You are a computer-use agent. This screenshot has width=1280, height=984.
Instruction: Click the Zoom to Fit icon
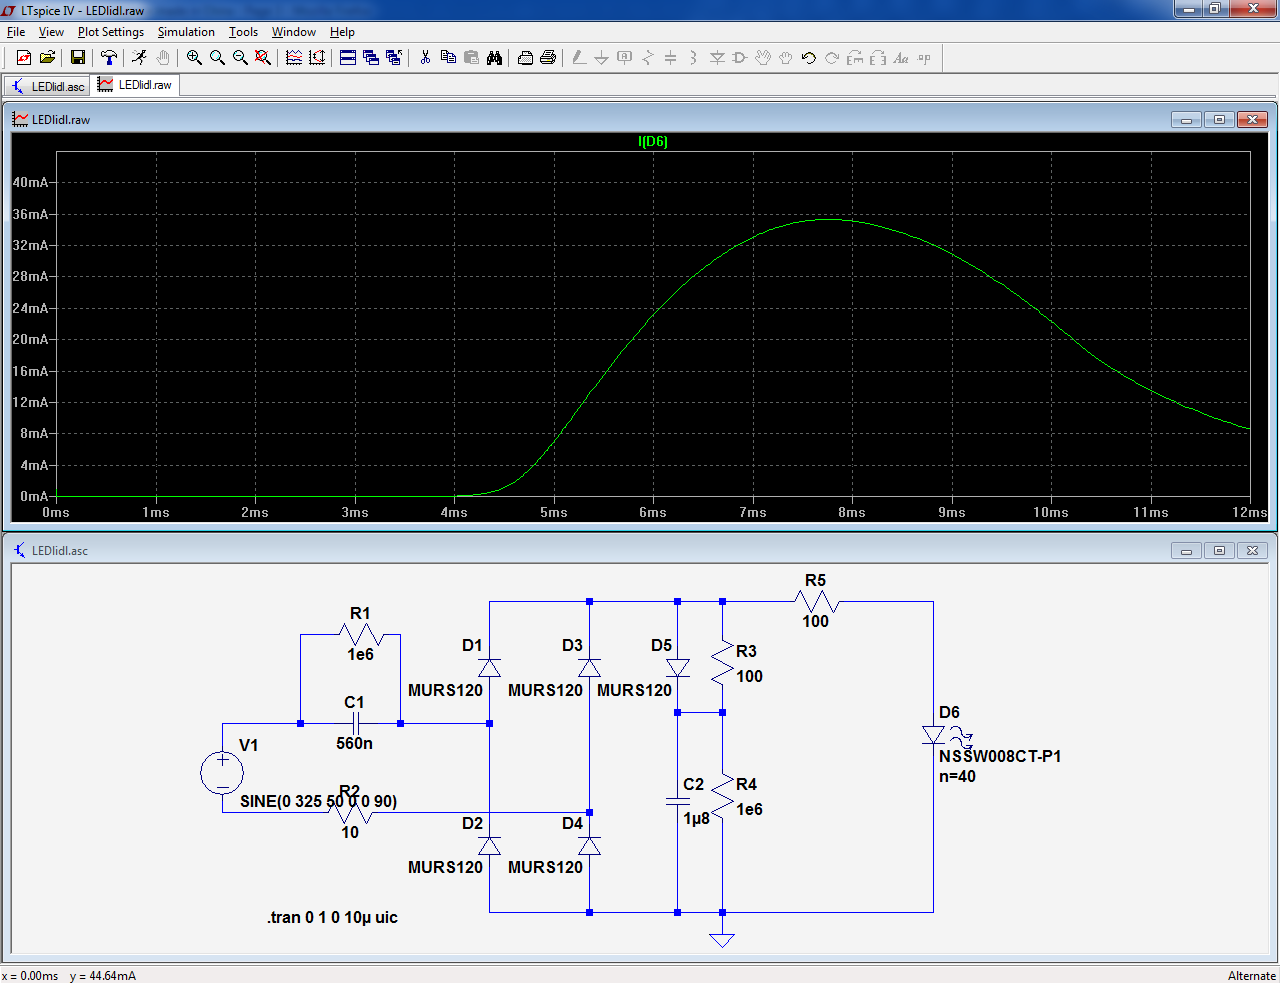pos(263,58)
